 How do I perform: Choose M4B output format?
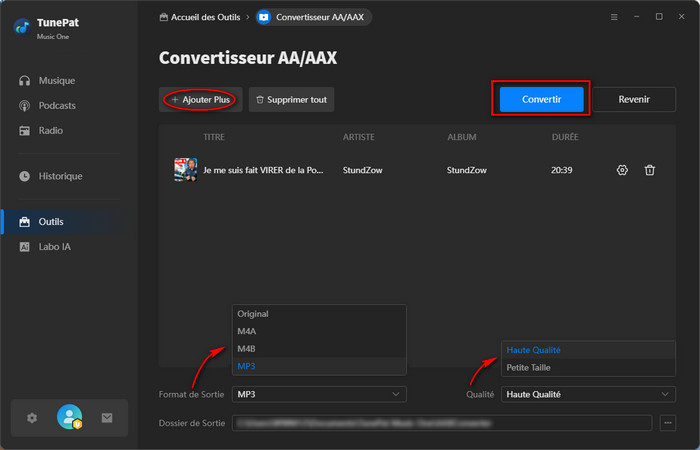(x=319, y=349)
